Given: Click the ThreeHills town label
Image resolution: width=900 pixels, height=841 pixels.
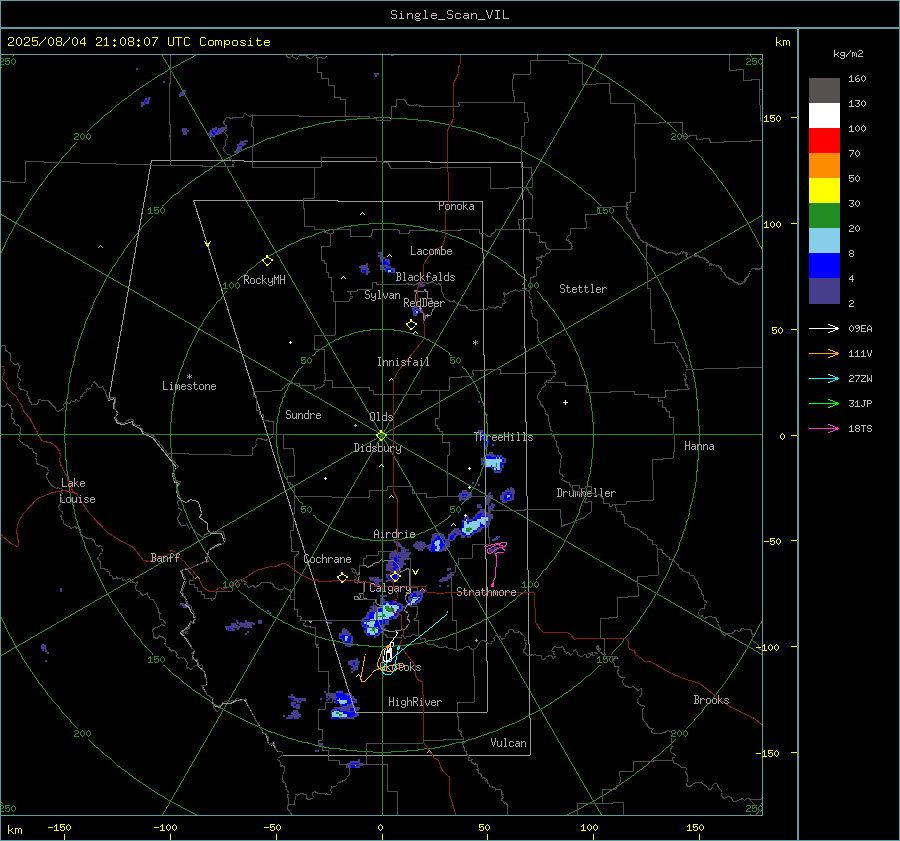Looking at the screenshot, I should [x=503, y=437].
